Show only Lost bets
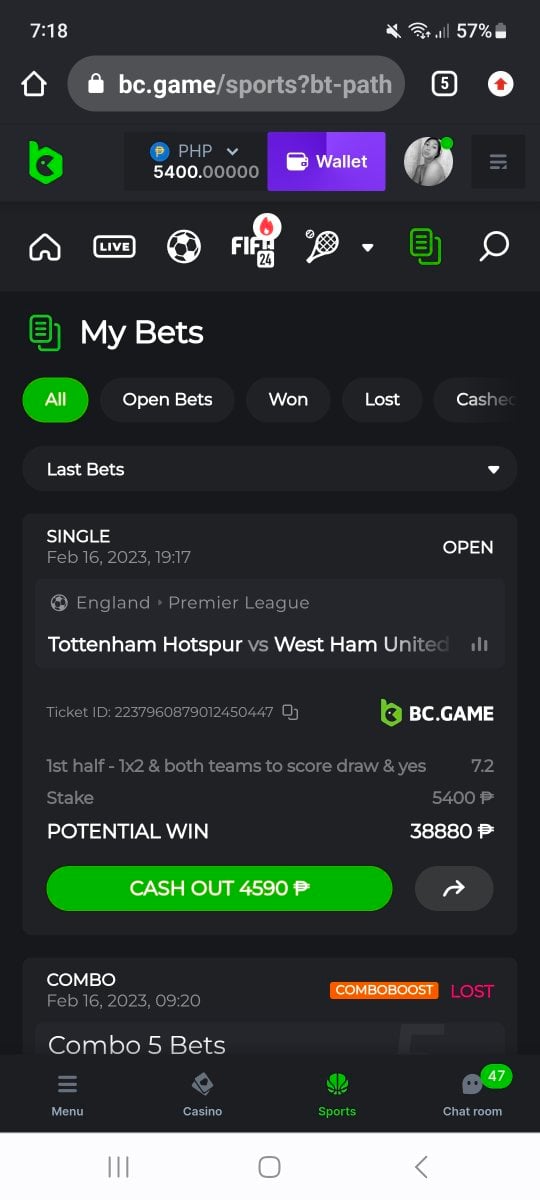The height and width of the screenshot is (1200, 540). [x=382, y=399]
